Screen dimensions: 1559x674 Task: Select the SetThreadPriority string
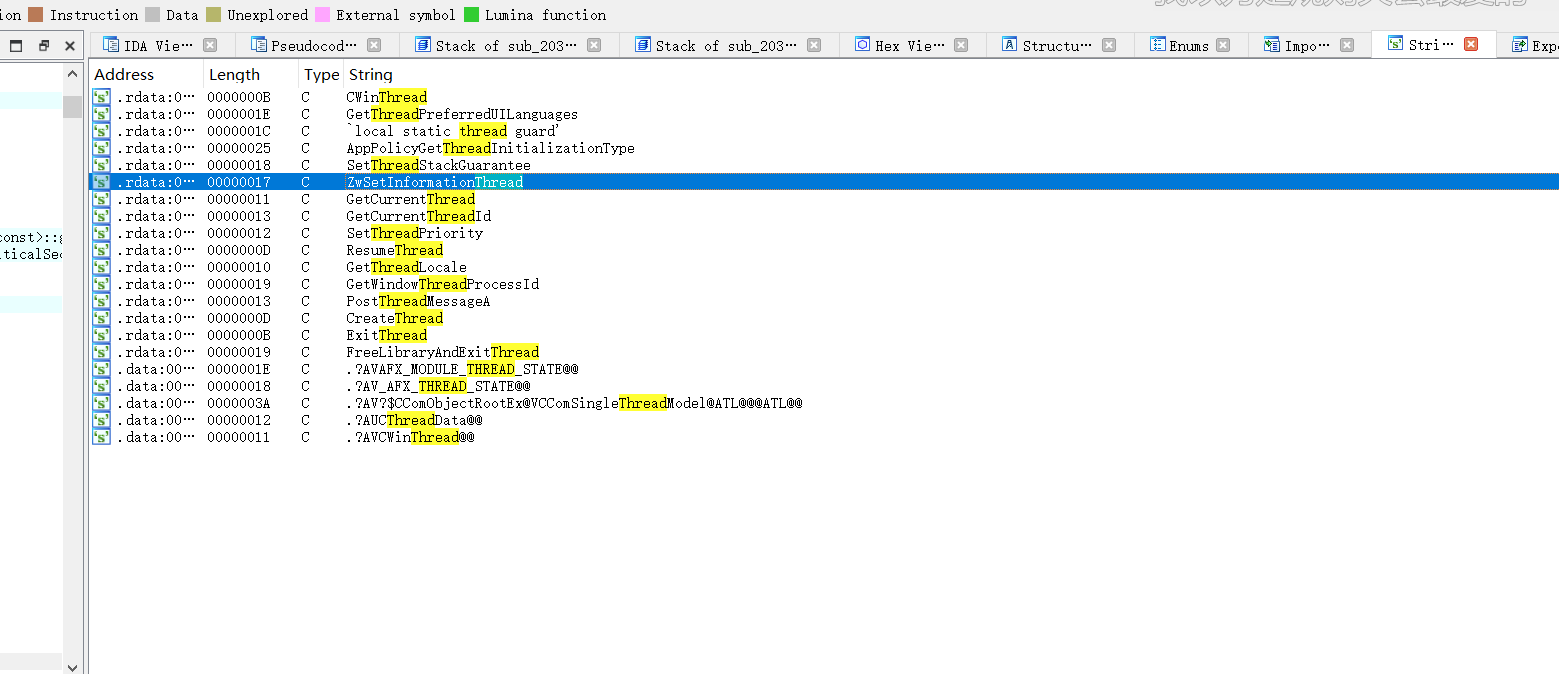click(824, 233)
